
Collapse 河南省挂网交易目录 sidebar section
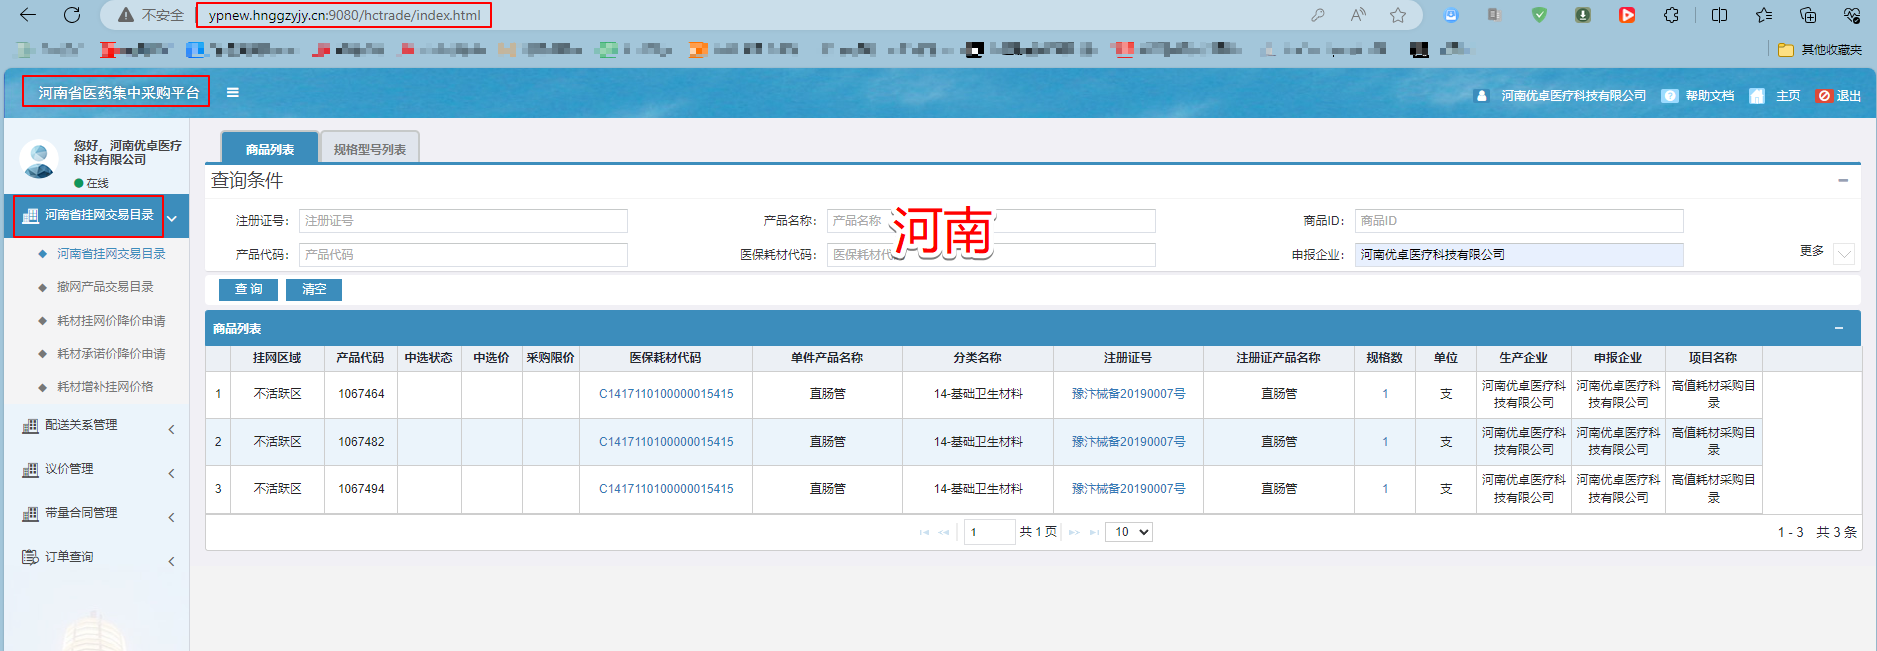tap(172, 218)
